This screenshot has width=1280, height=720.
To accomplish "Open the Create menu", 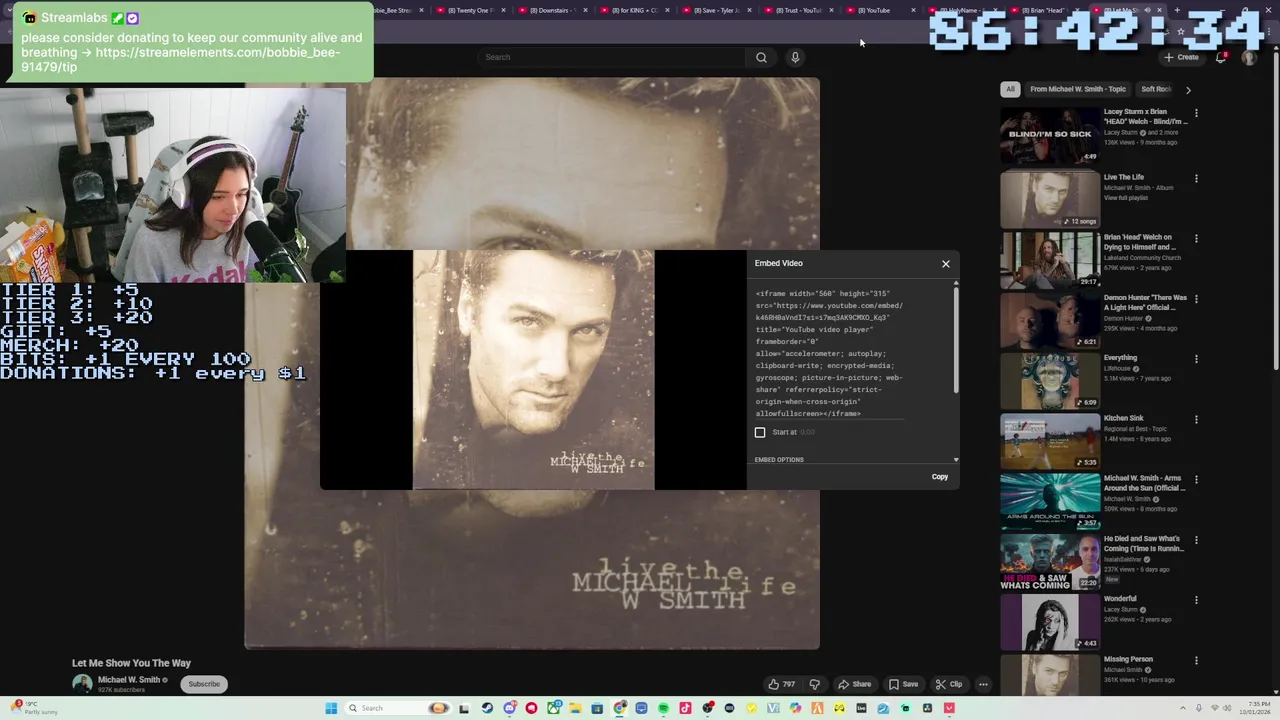I will coord(1181,57).
